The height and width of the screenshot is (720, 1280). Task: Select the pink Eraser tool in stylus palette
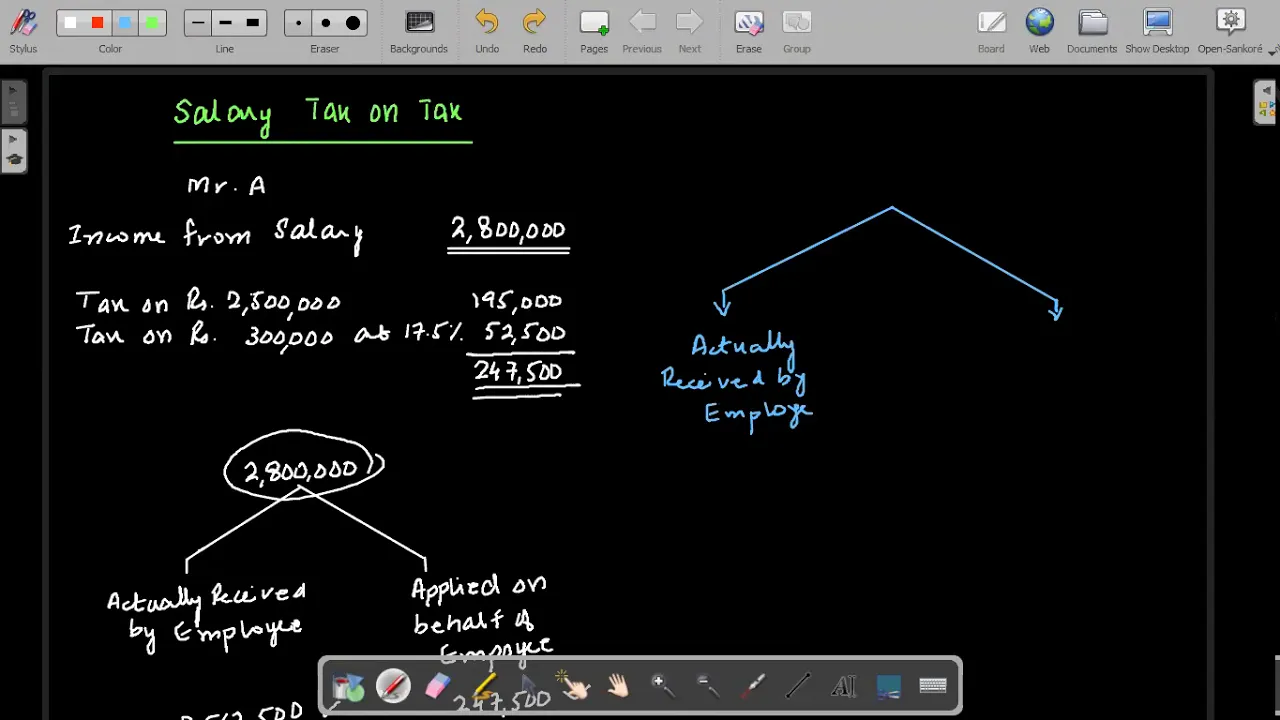438,686
